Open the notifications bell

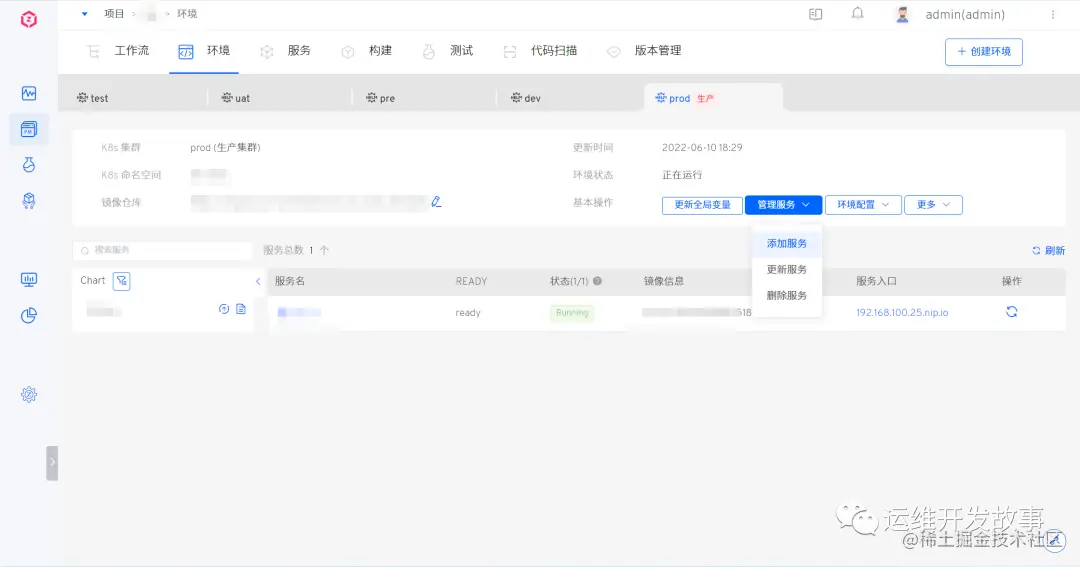click(x=858, y=14)
